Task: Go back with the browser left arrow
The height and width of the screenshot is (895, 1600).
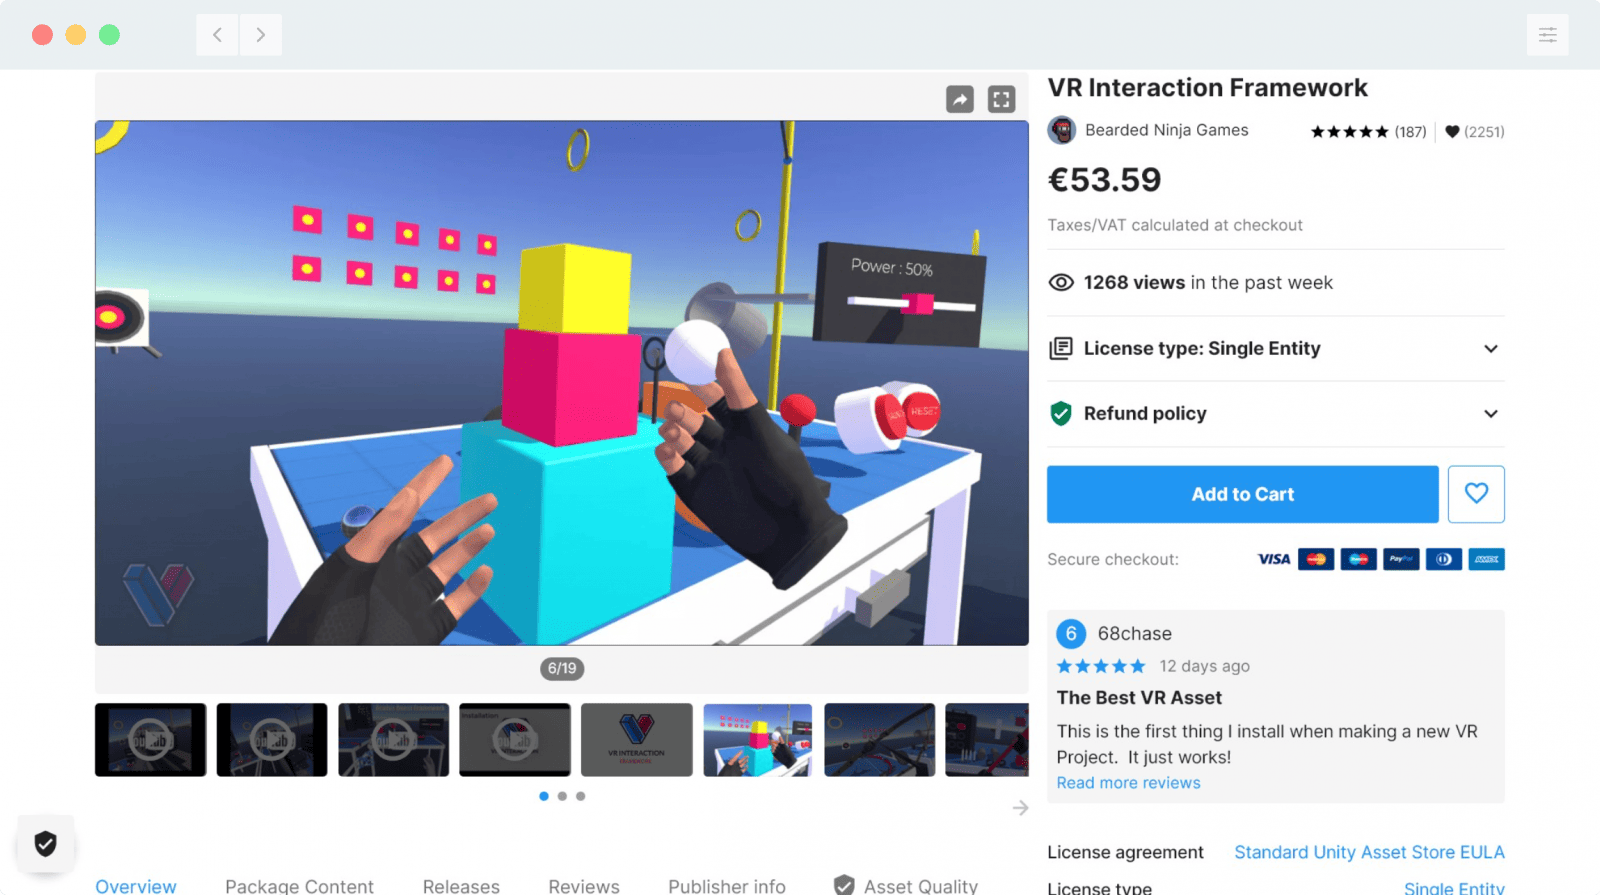Action: [x=217, y=35]
